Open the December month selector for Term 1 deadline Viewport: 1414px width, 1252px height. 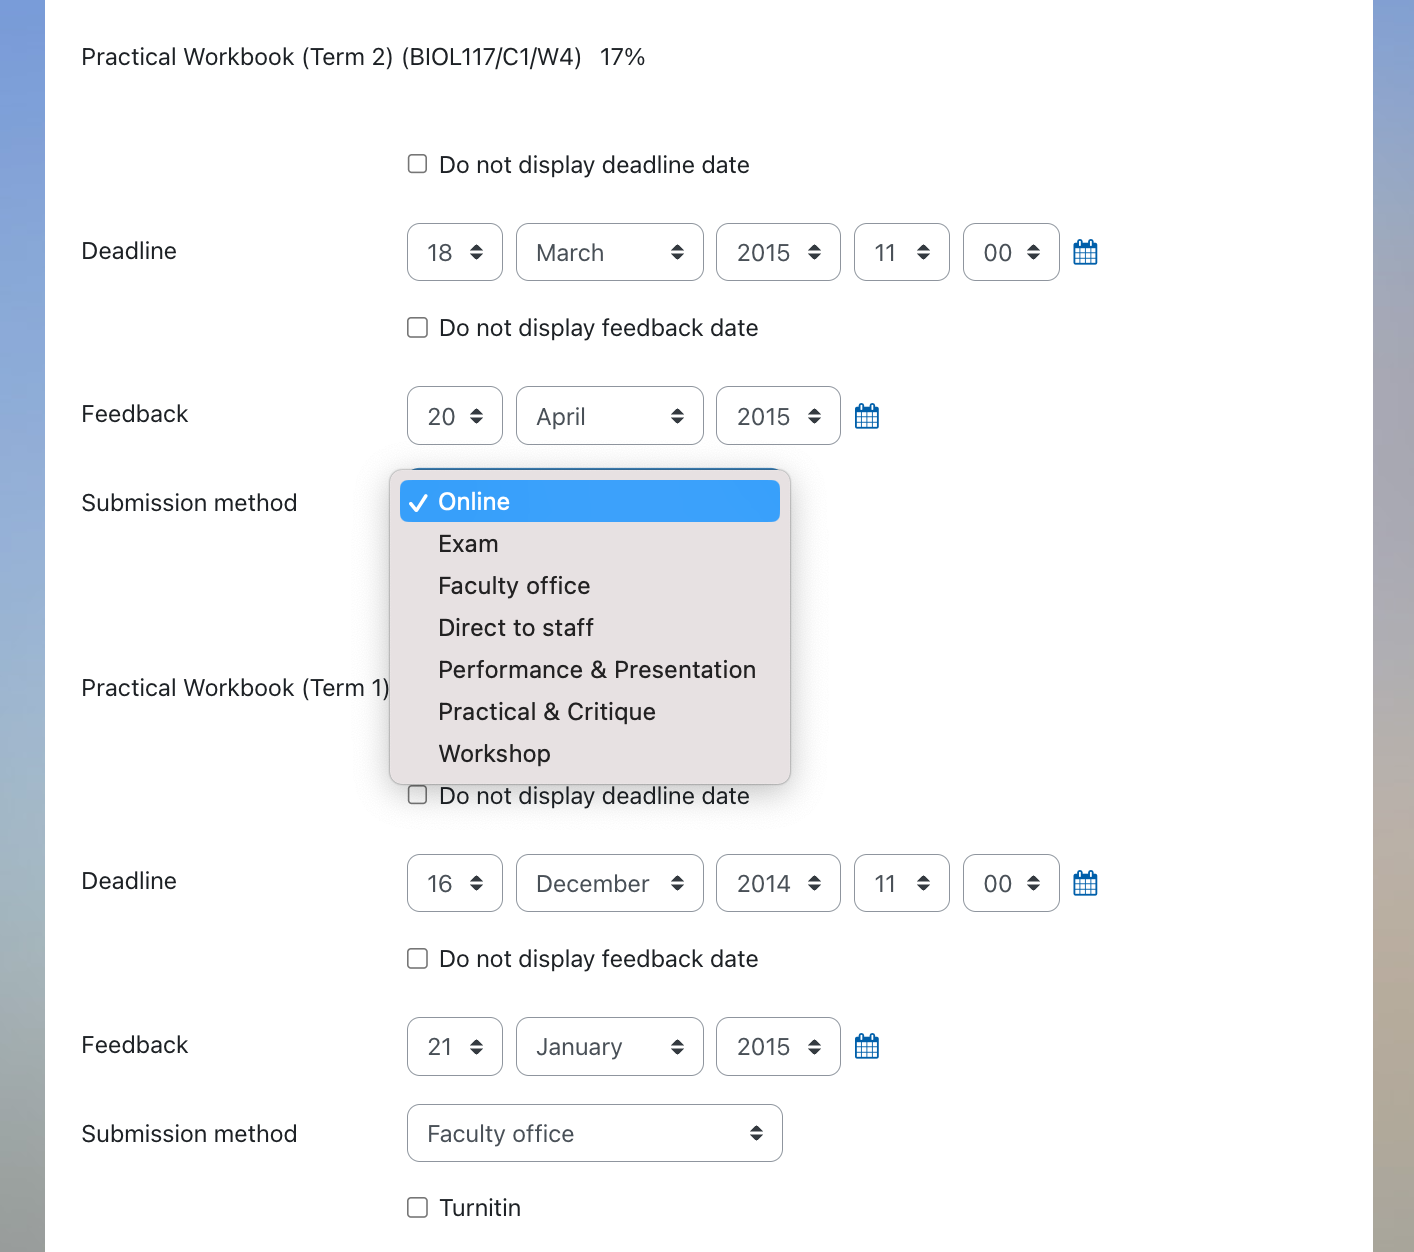coord(609,883)
